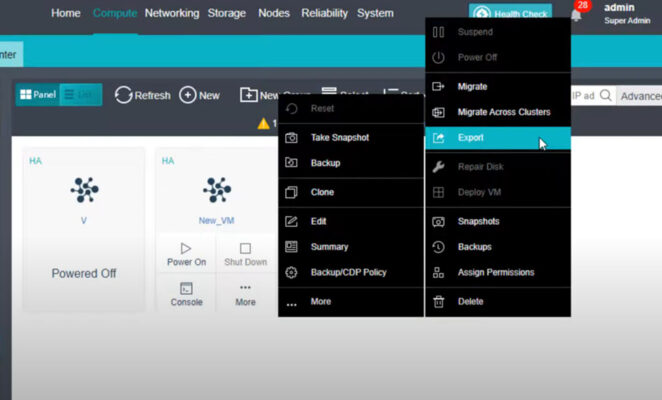Click the Refresh circular arrow icon
This screenshot has height=400, width=662.
[123, 95]
